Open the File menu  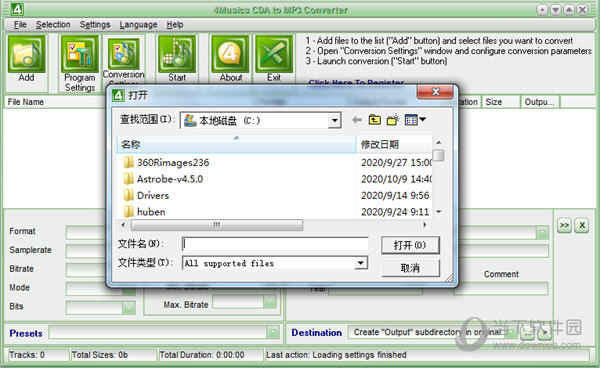click(20, 24)
